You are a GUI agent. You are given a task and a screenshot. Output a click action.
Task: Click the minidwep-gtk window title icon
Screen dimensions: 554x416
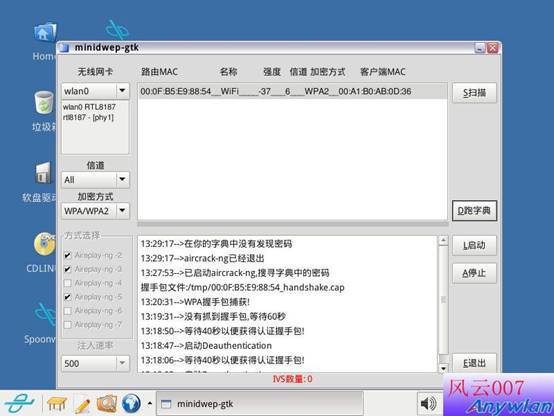tap(64, 48)
